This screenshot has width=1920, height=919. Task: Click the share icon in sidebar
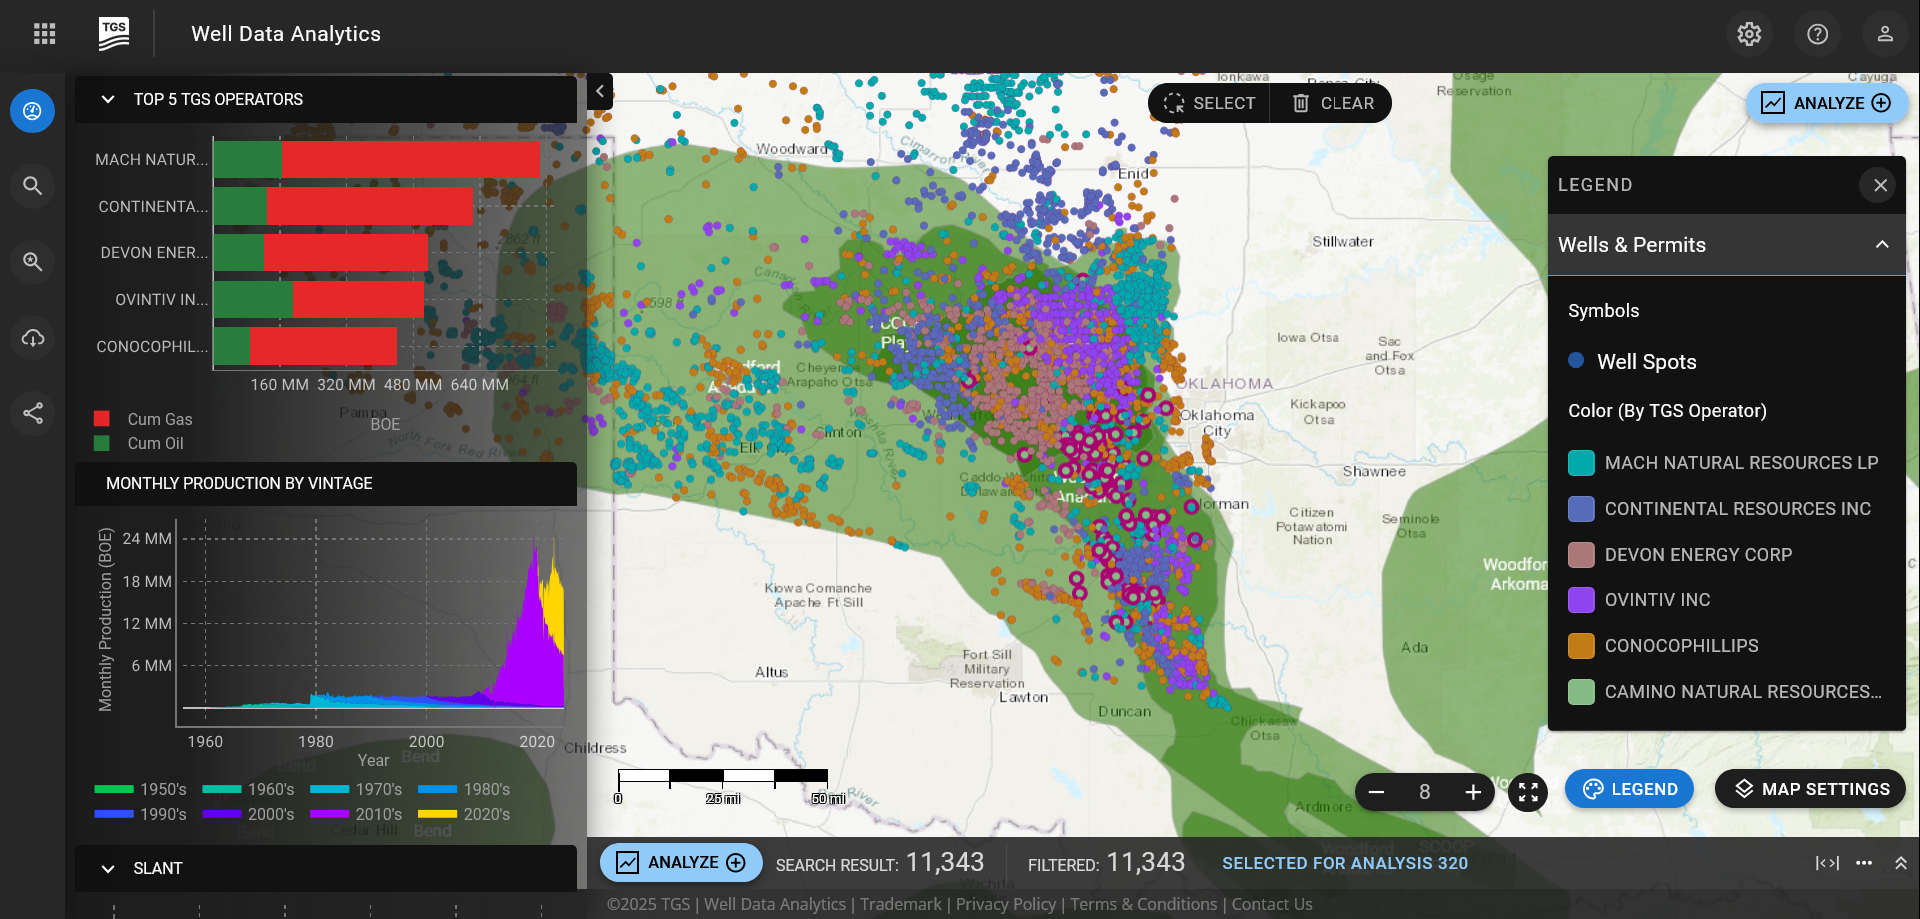tap(33, 413)
